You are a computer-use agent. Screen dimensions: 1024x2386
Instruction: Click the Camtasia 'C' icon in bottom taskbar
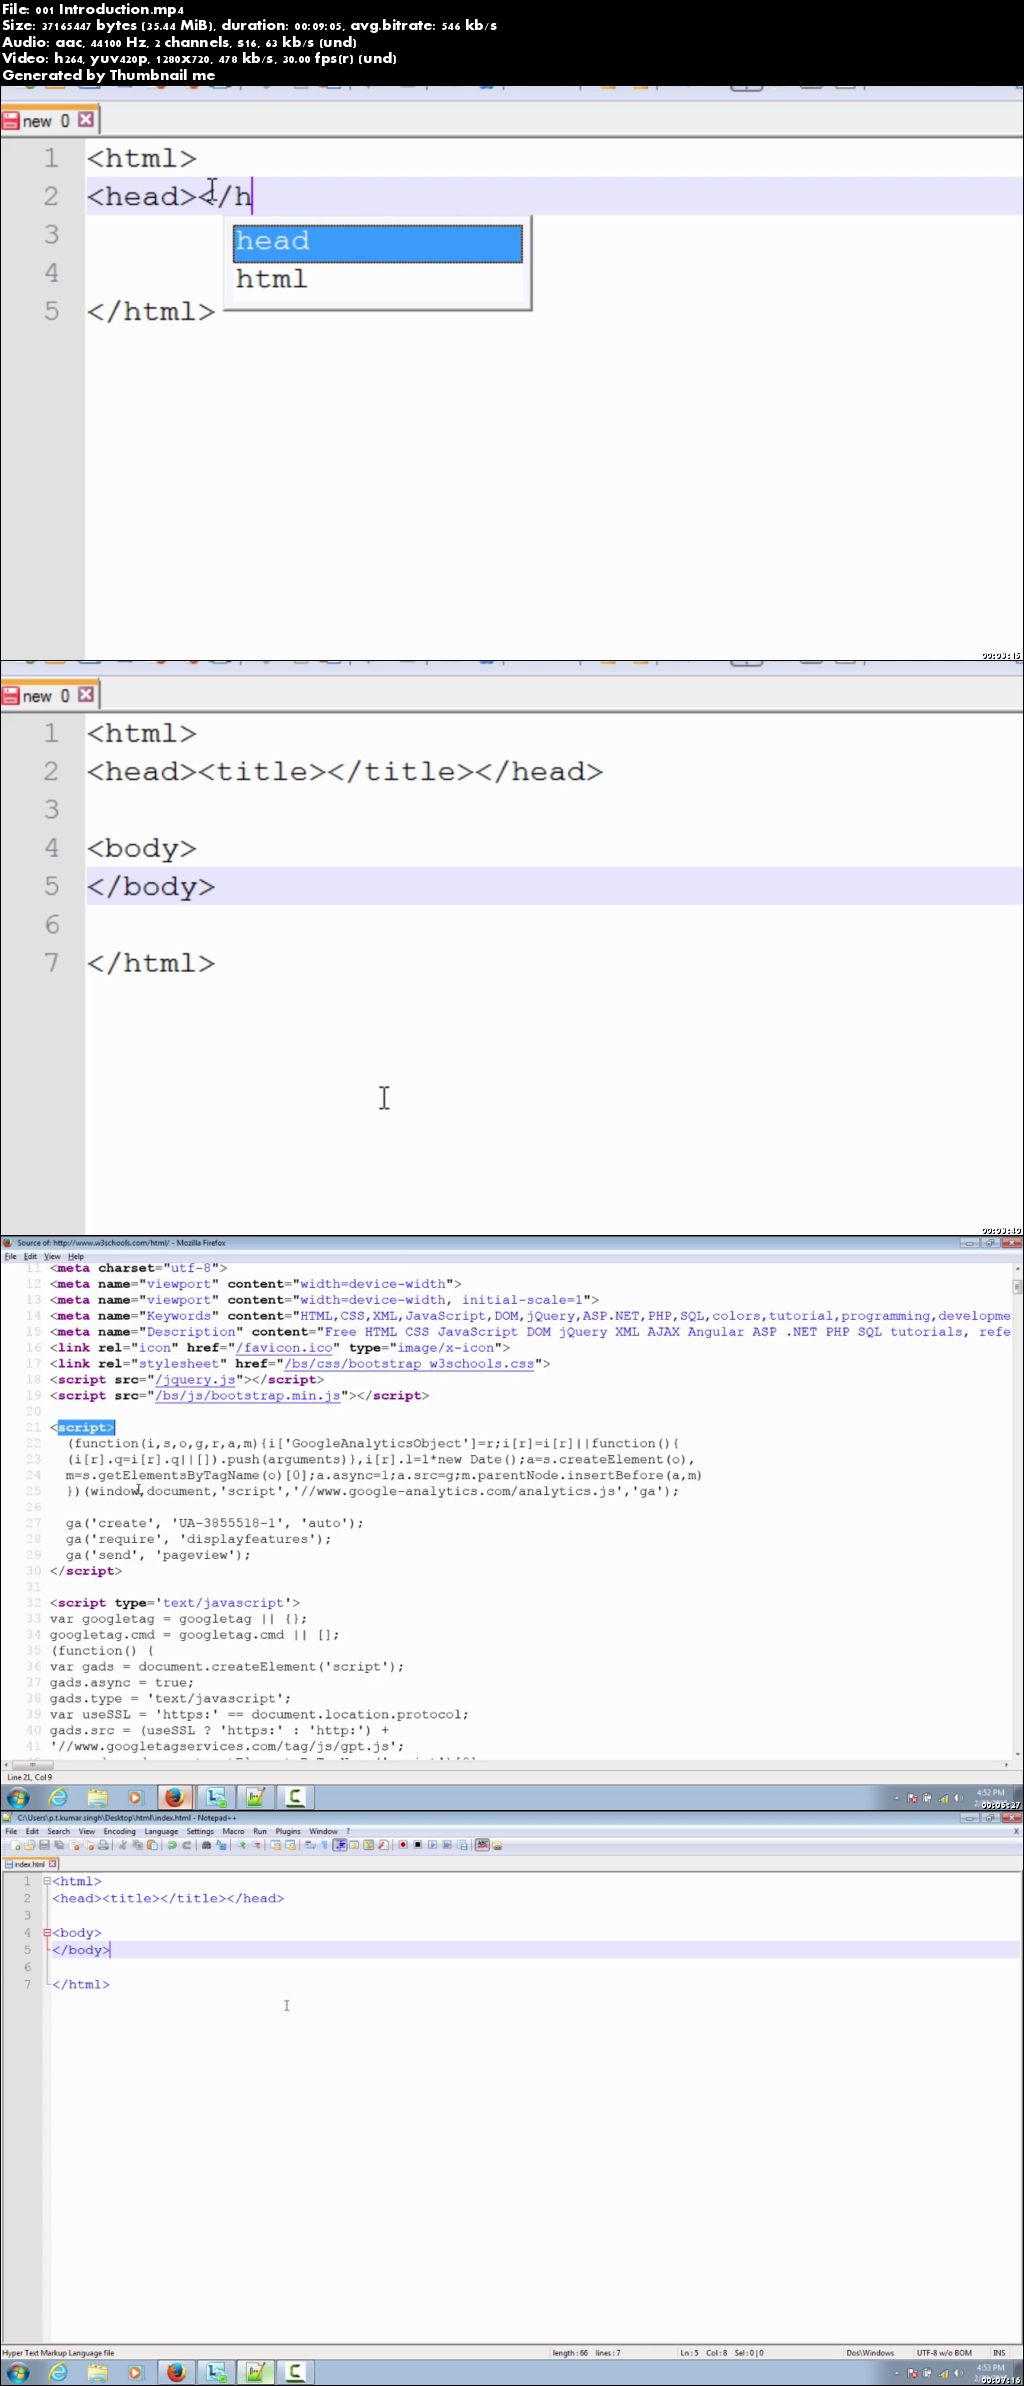(295, 2372)
